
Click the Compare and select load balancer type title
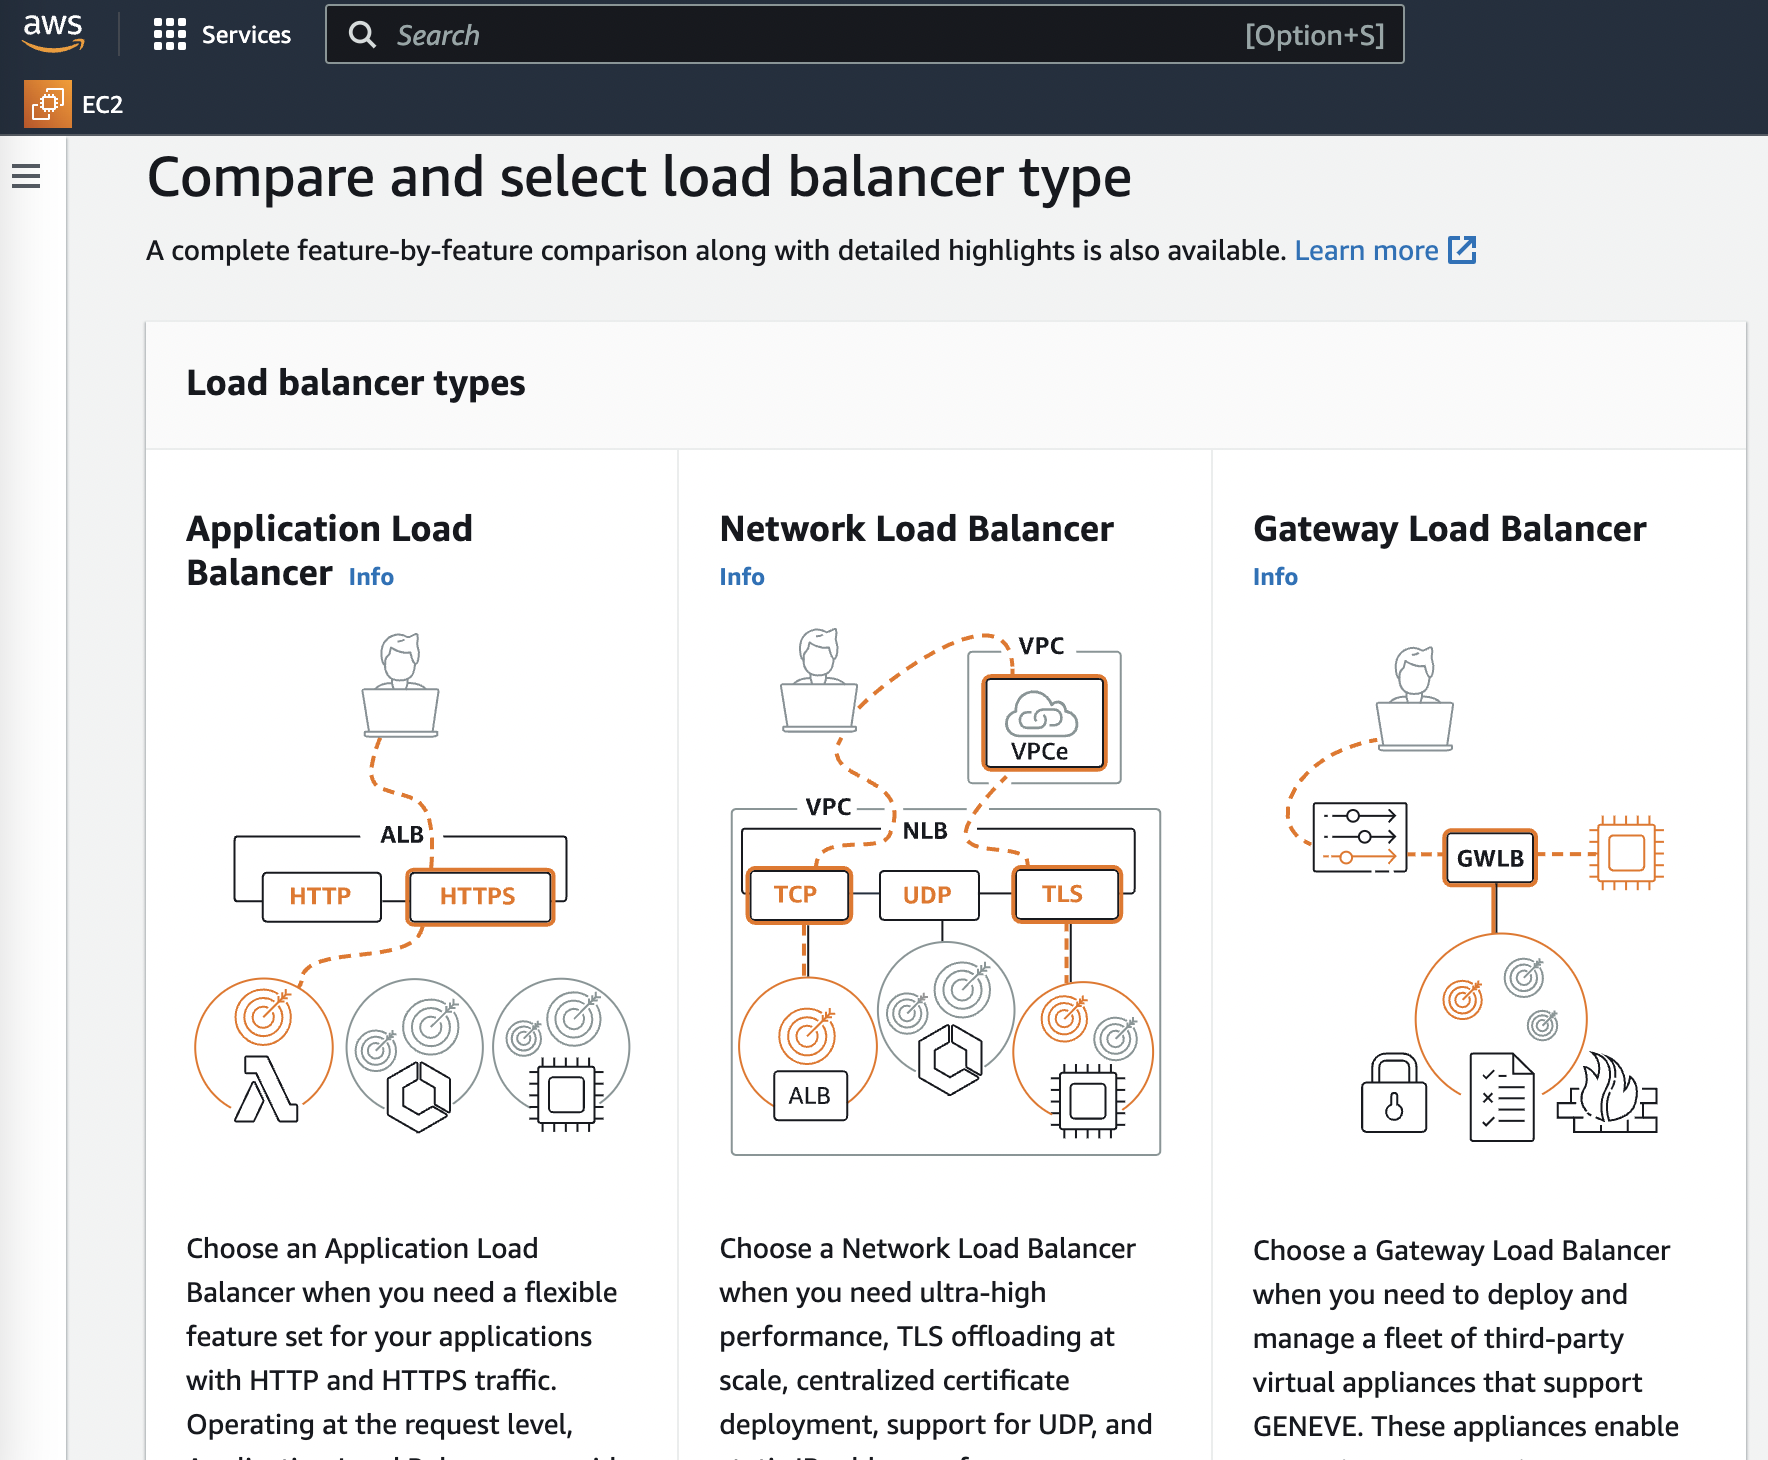click(x=639, y=178)
